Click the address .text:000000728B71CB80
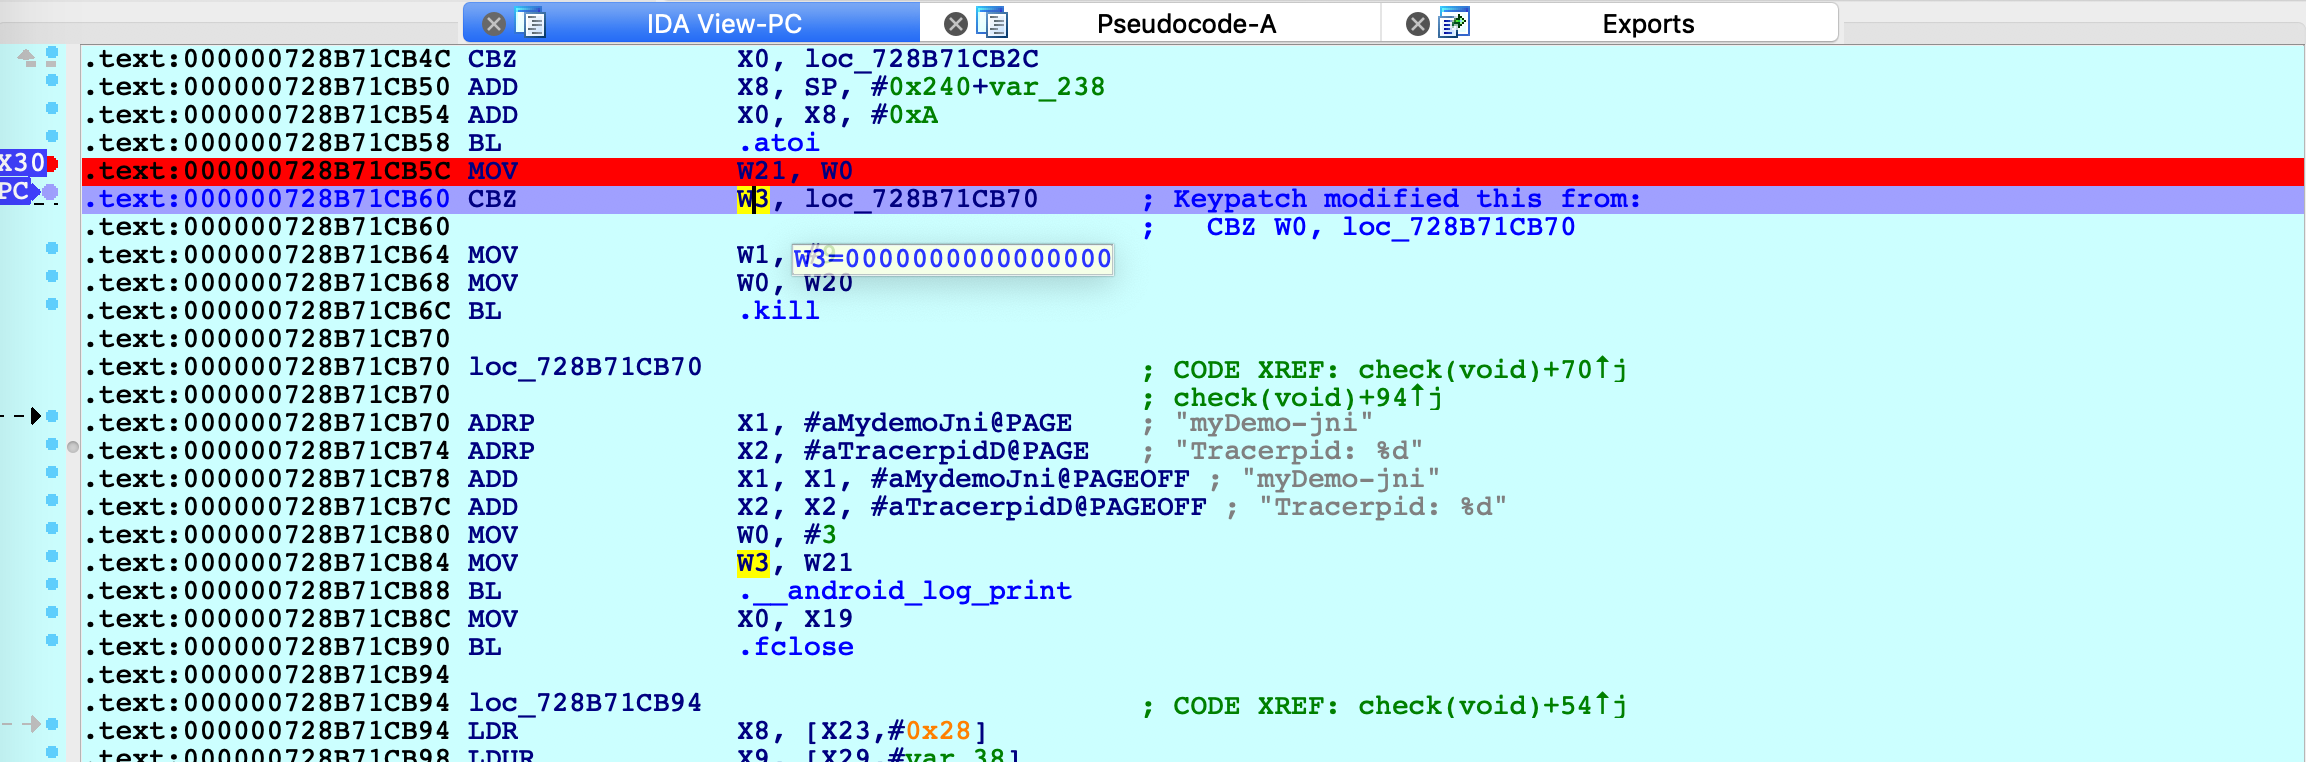Image resolution: width=2306 pixels, height=762 pixels. 267,535
